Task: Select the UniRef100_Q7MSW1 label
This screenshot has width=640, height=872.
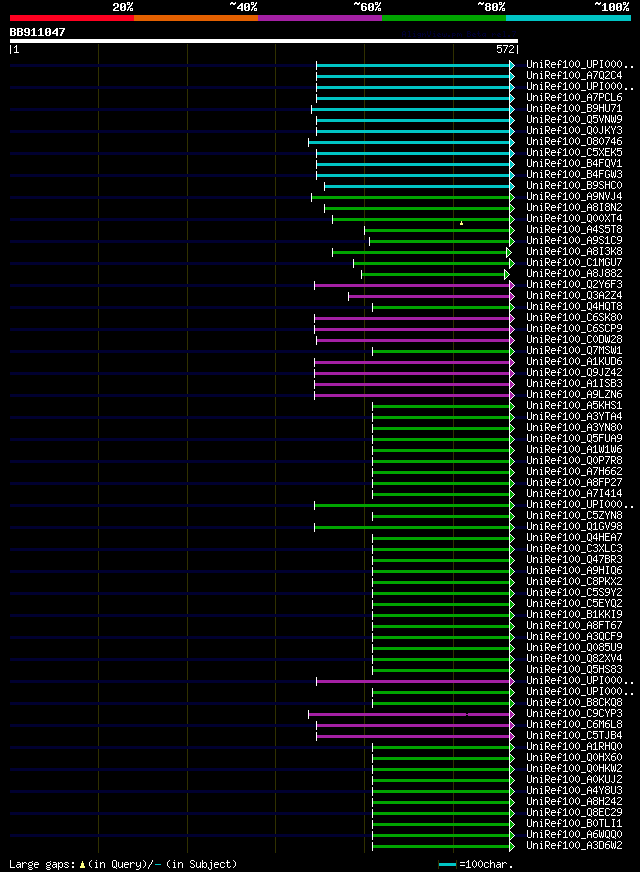Action: (x=574, y=351)
